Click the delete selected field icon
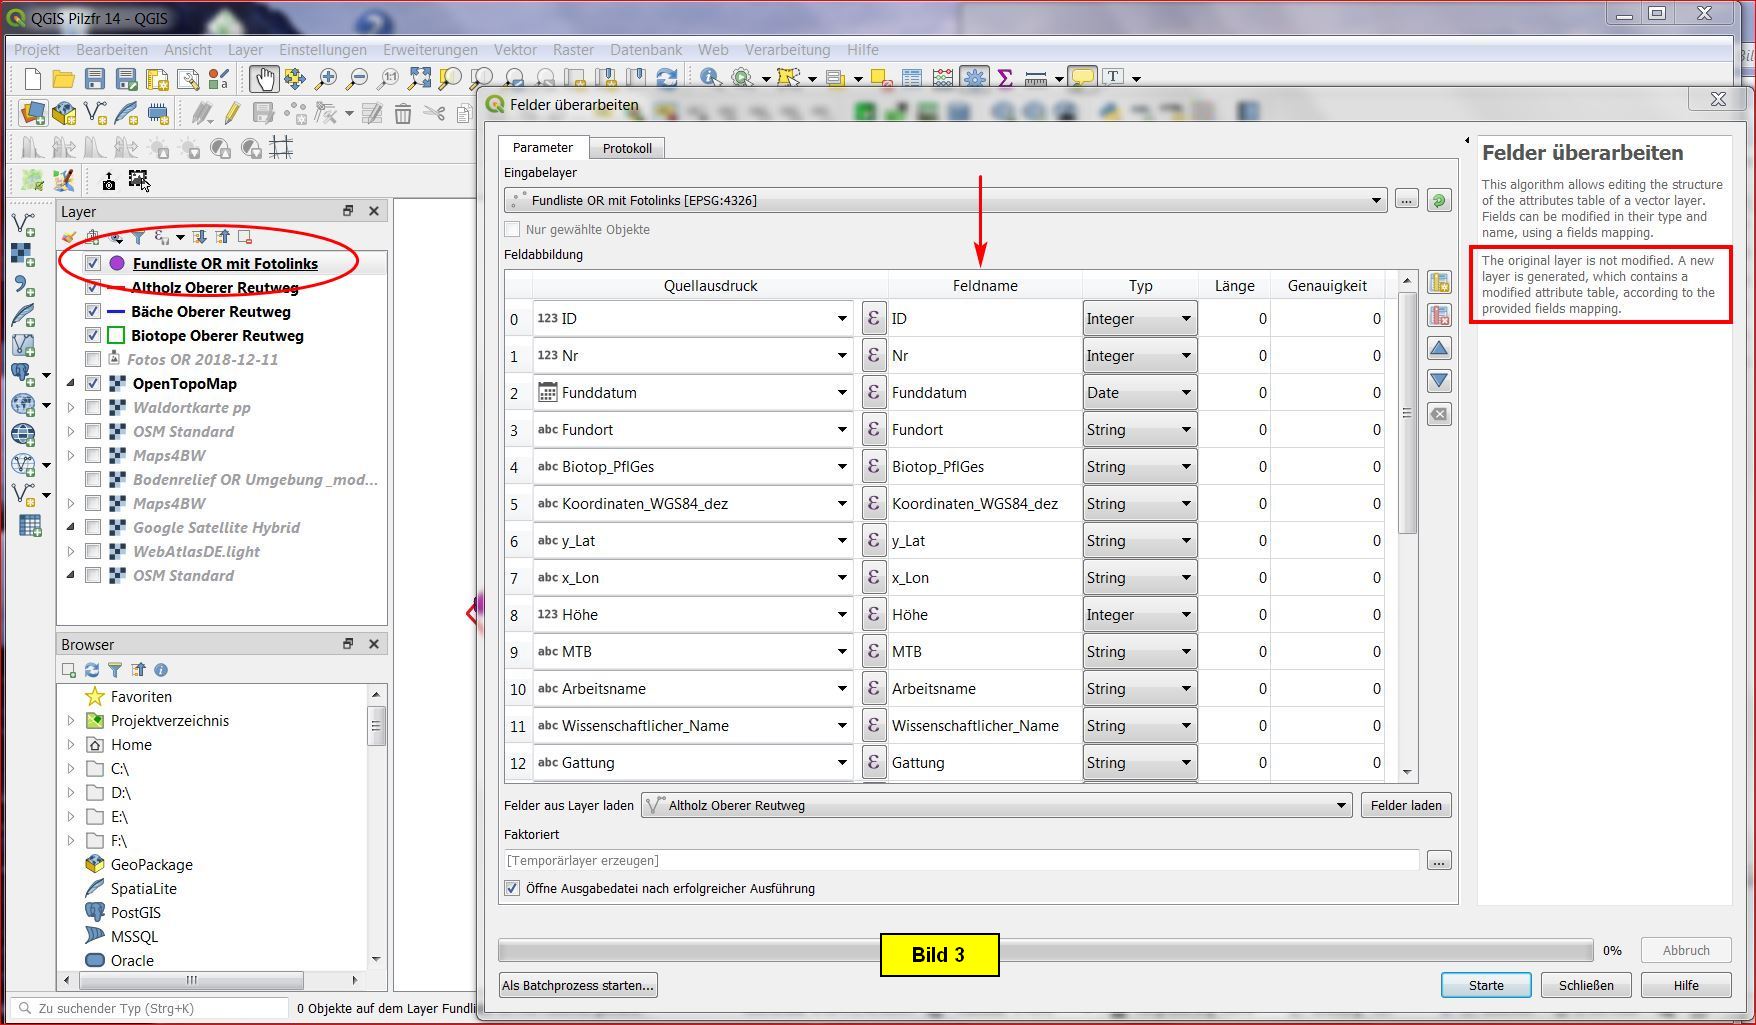Viewport: 1756px width, 1025px height. (x=1439, y=316)
